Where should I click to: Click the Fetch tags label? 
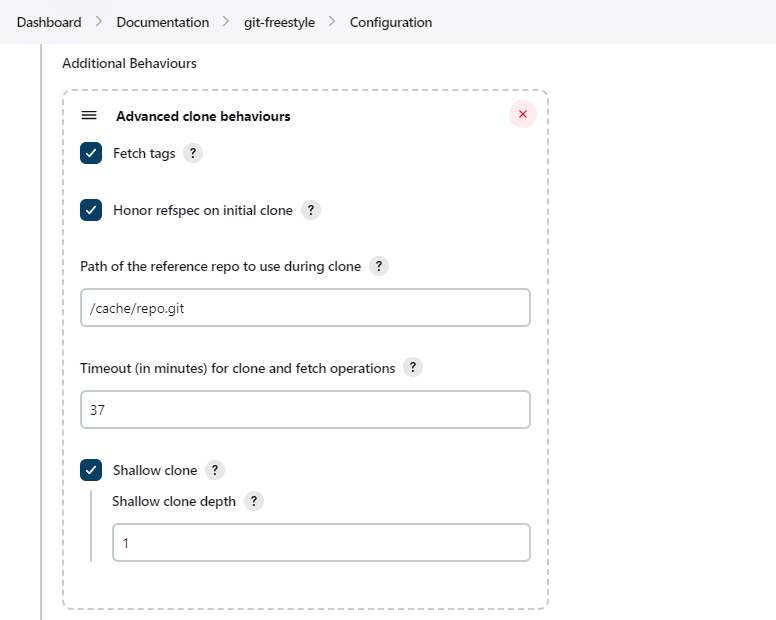(x=144, y=153)
